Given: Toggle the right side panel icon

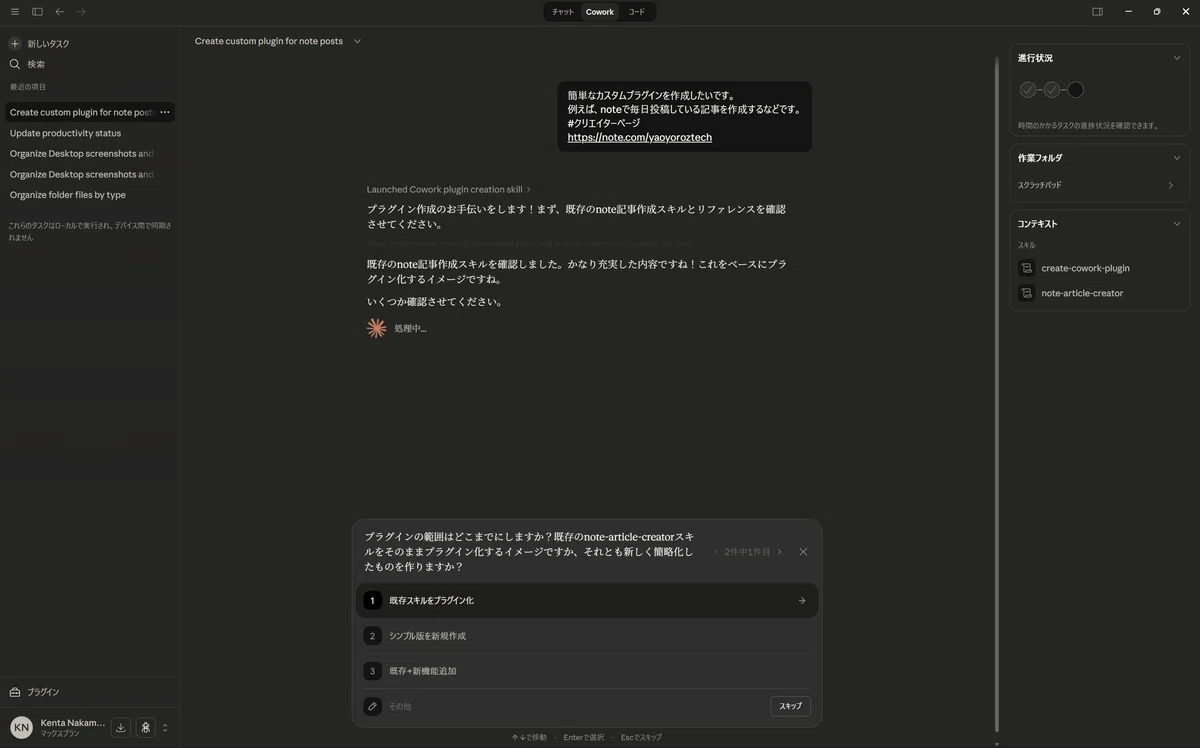Looking at the screenshot, I should pyautogui.click(x=1097, y=12).
